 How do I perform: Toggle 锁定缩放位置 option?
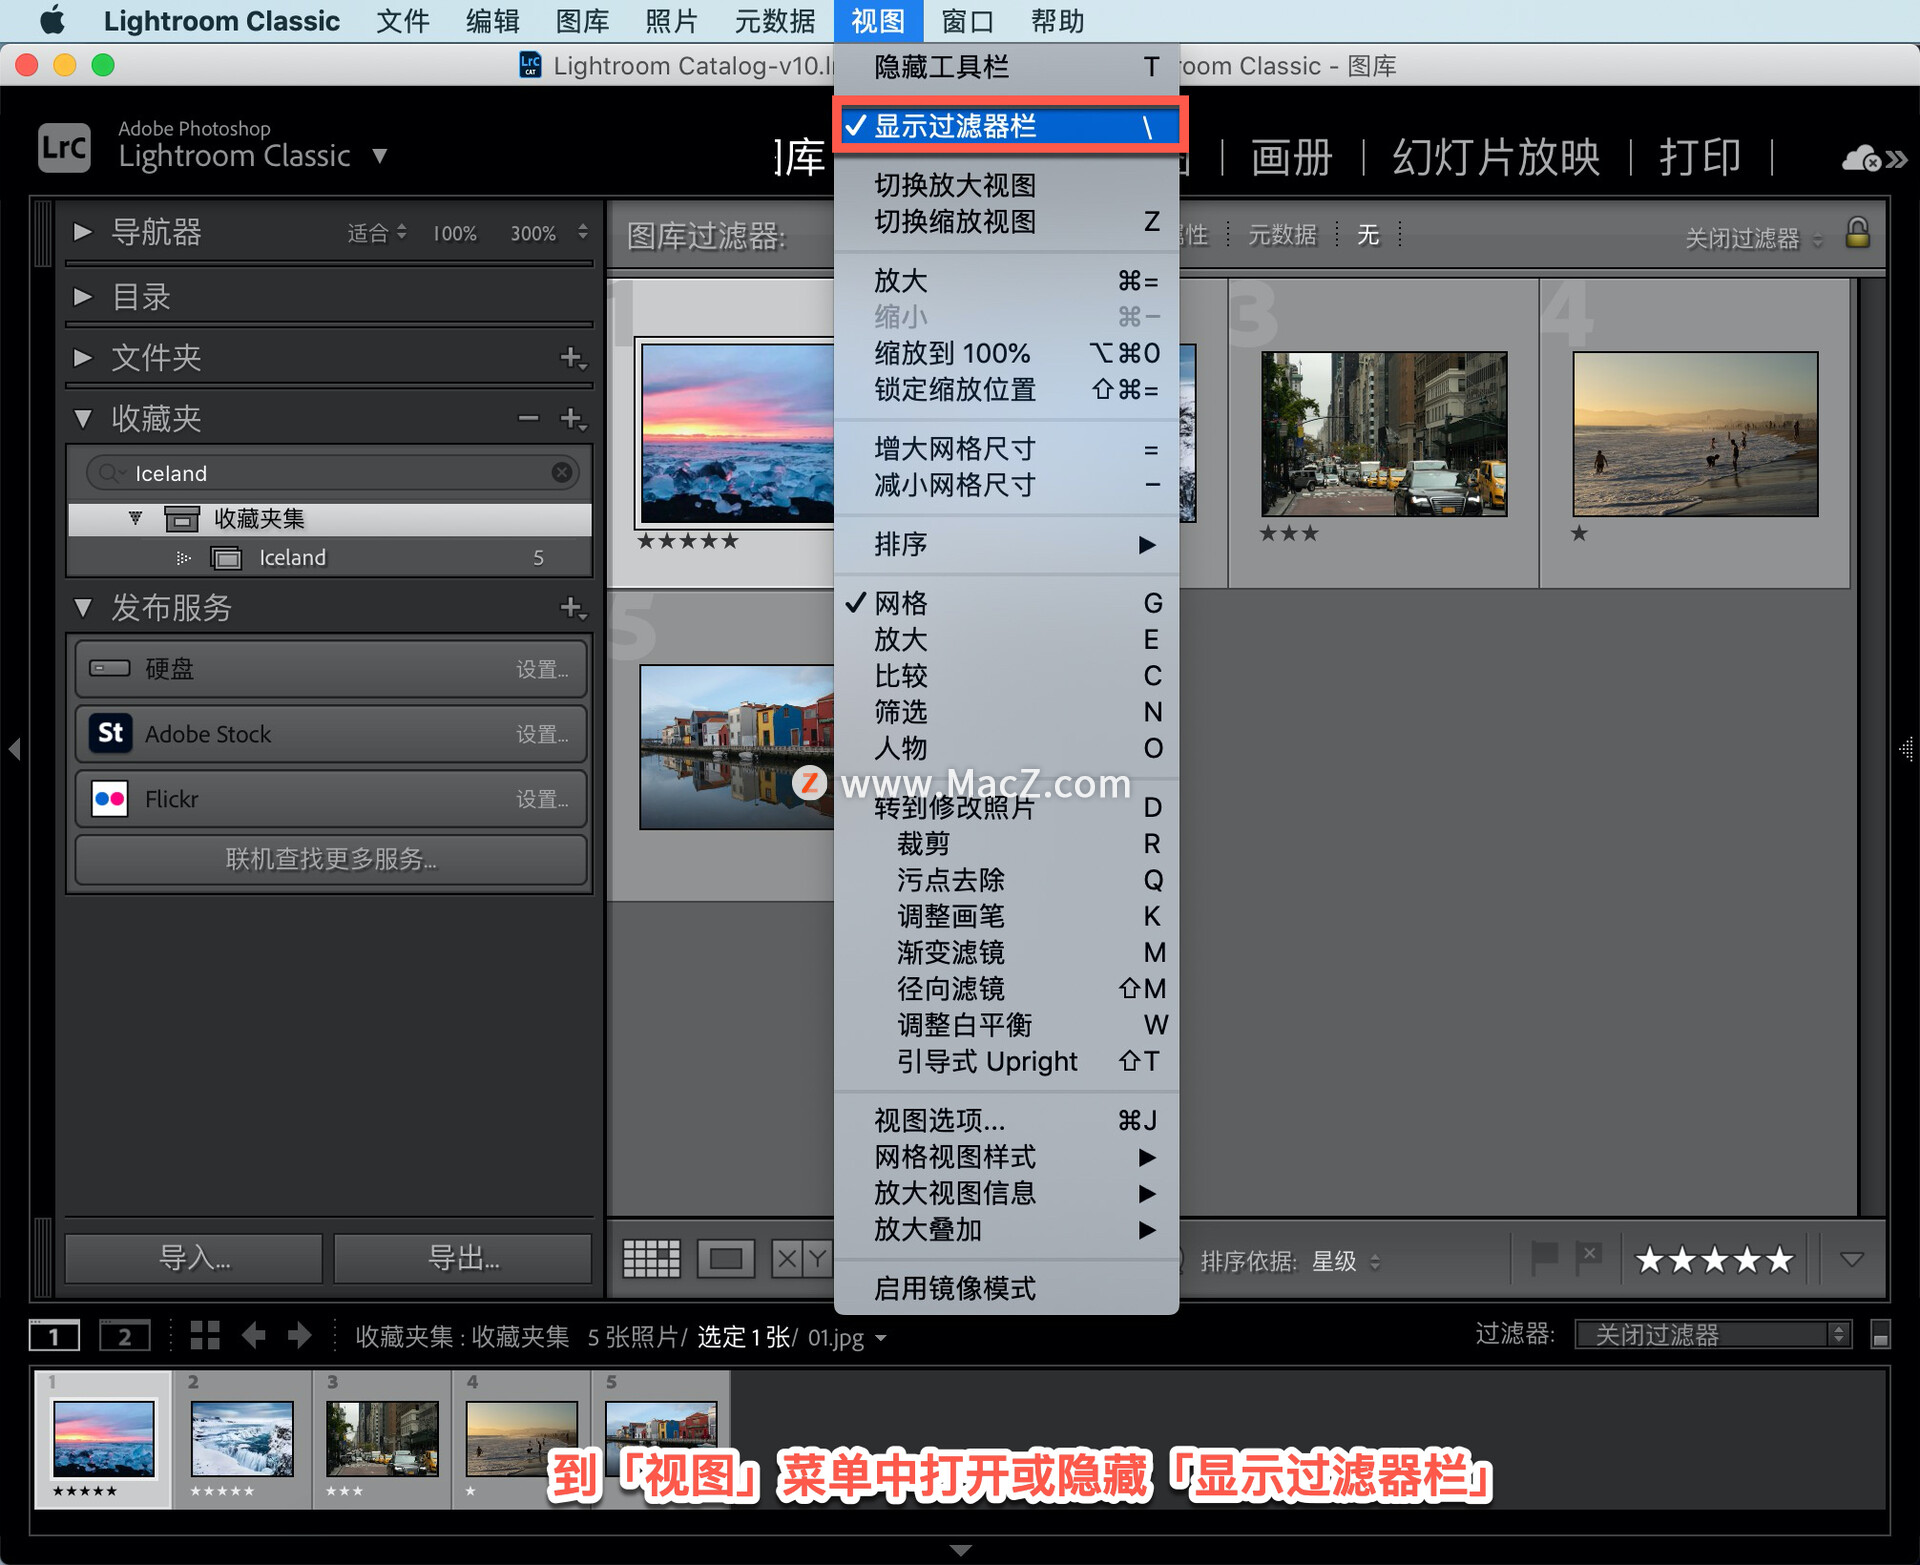coord(1007,389)
